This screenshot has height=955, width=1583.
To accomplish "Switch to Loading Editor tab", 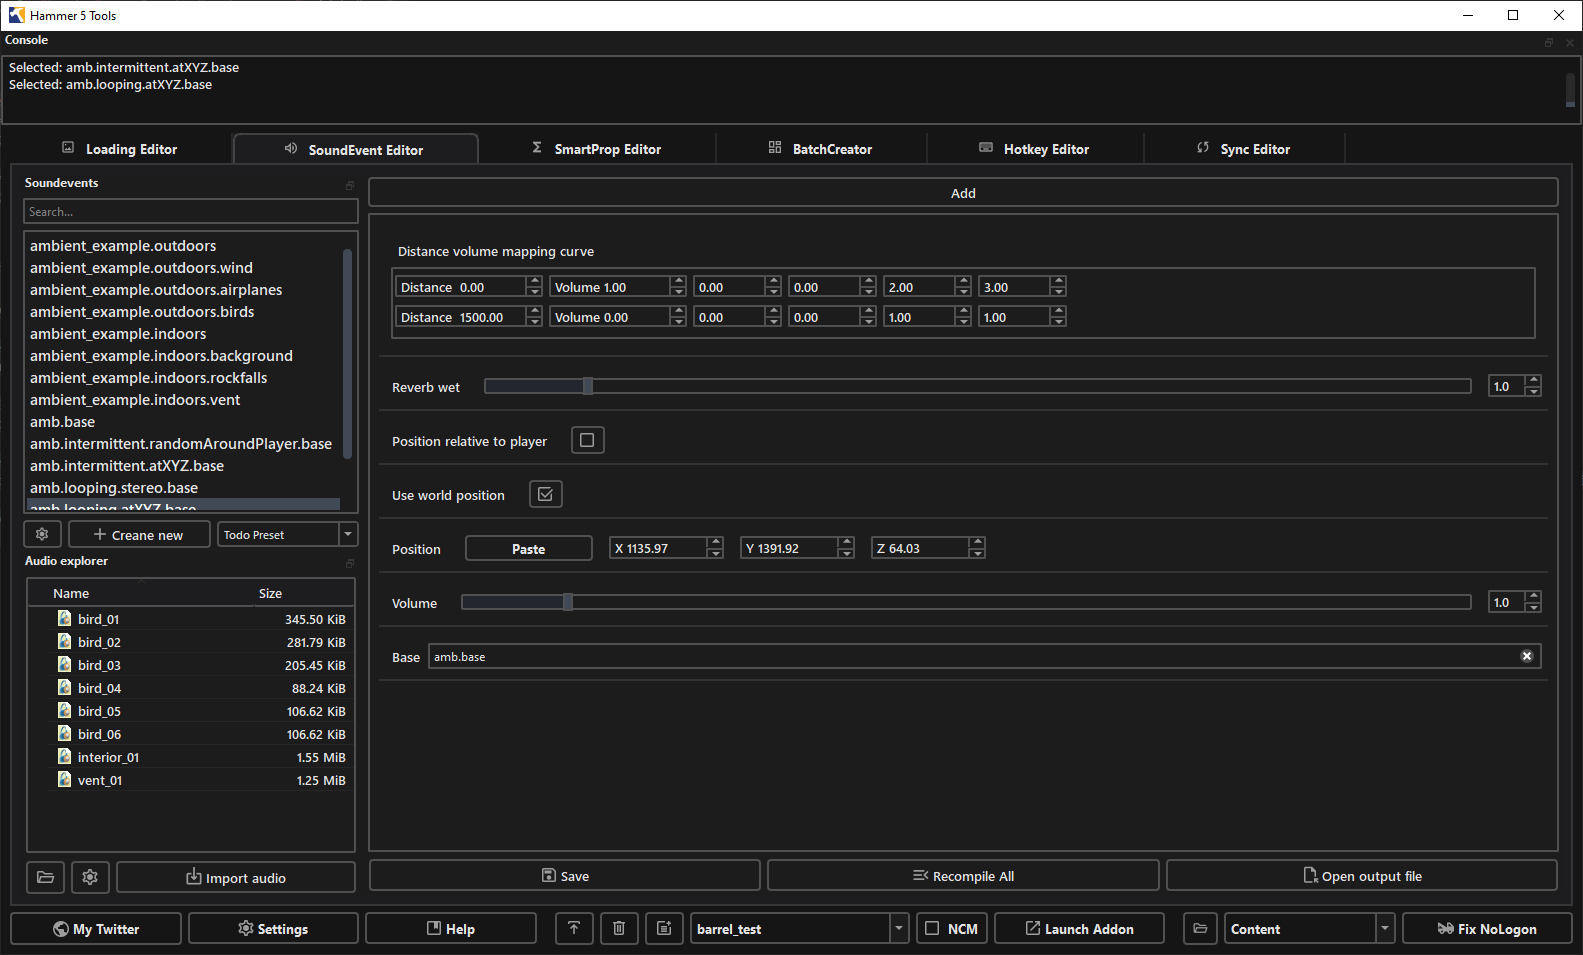I will [120, 149].
